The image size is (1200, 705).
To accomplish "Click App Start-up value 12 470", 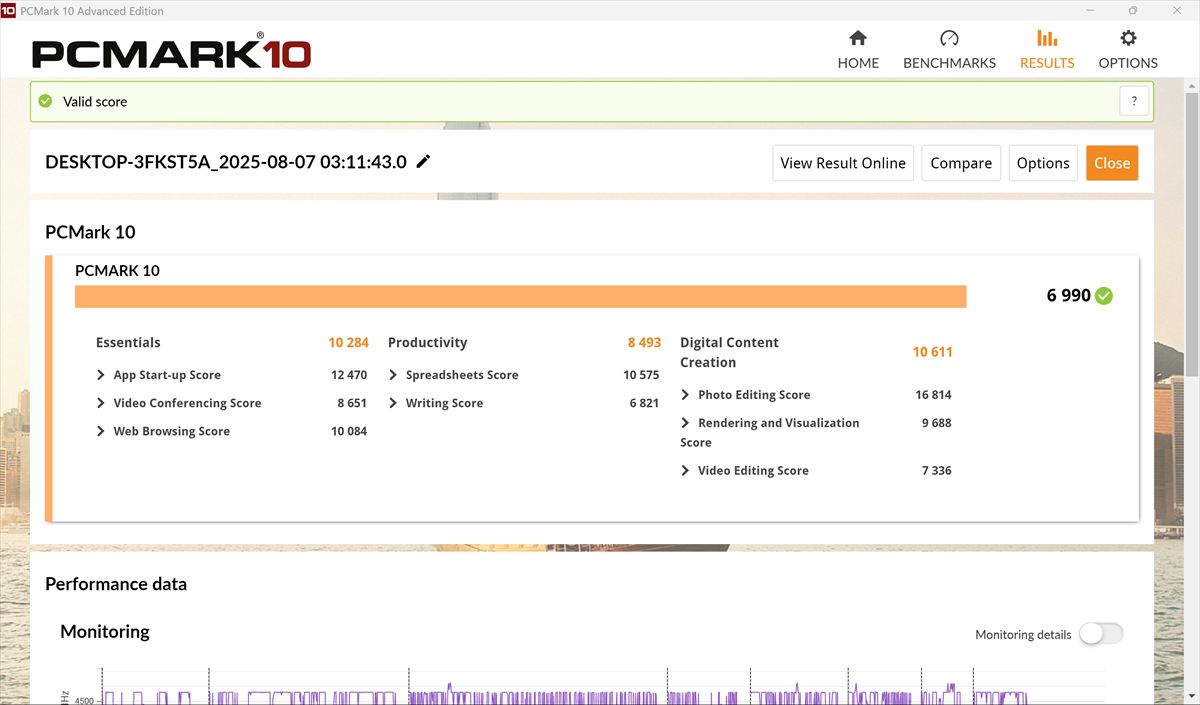I will pos(349,375).
